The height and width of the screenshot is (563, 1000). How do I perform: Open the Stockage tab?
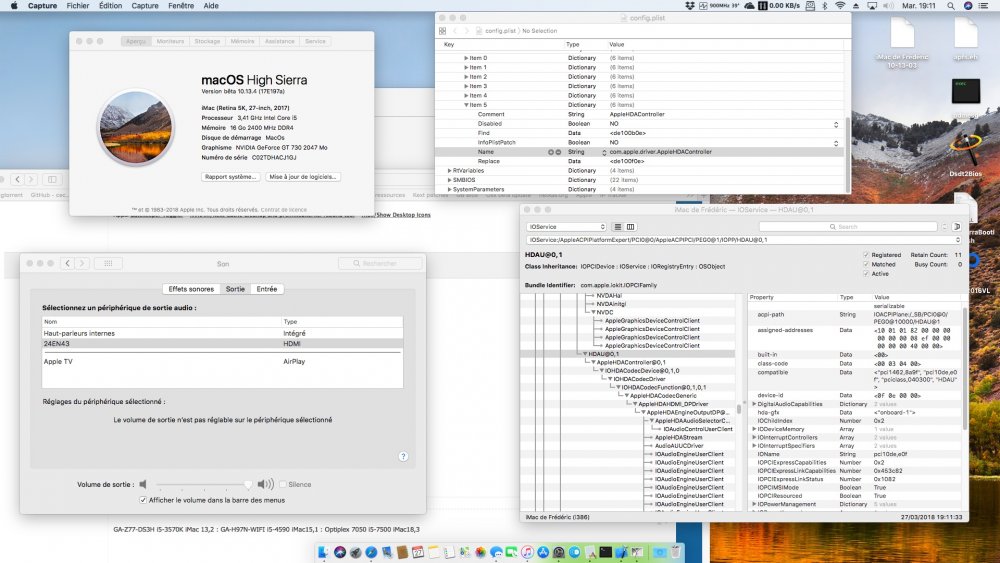click(x=207, y=41)
